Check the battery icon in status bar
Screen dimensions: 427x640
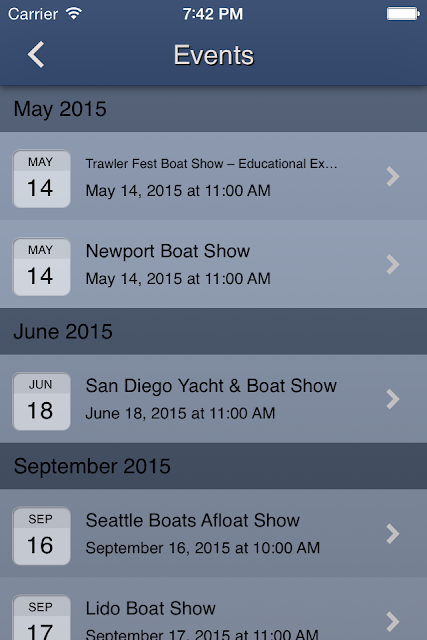point(403,14)
